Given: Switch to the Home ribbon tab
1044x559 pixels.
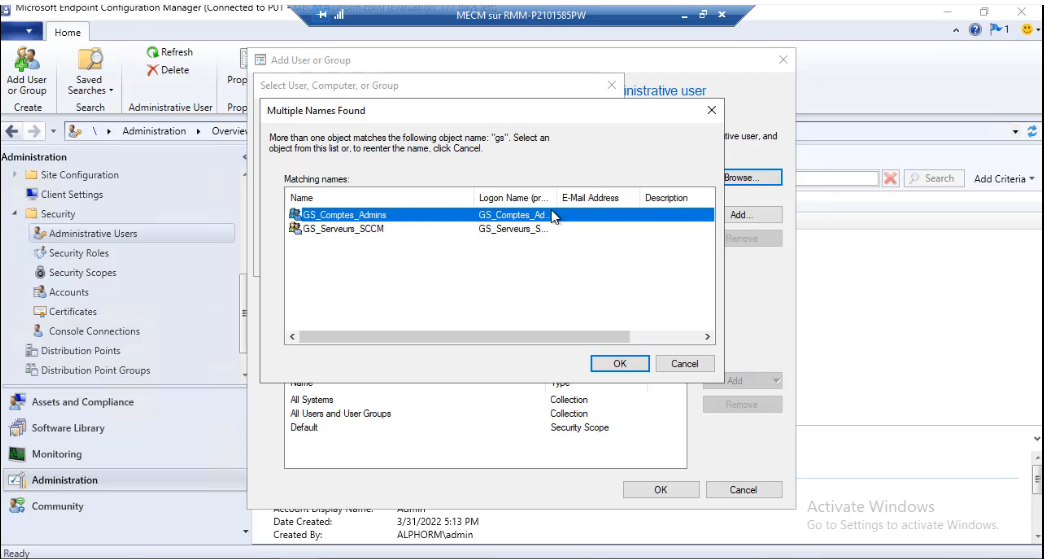Looking at the screenshot, I should 68,32.
